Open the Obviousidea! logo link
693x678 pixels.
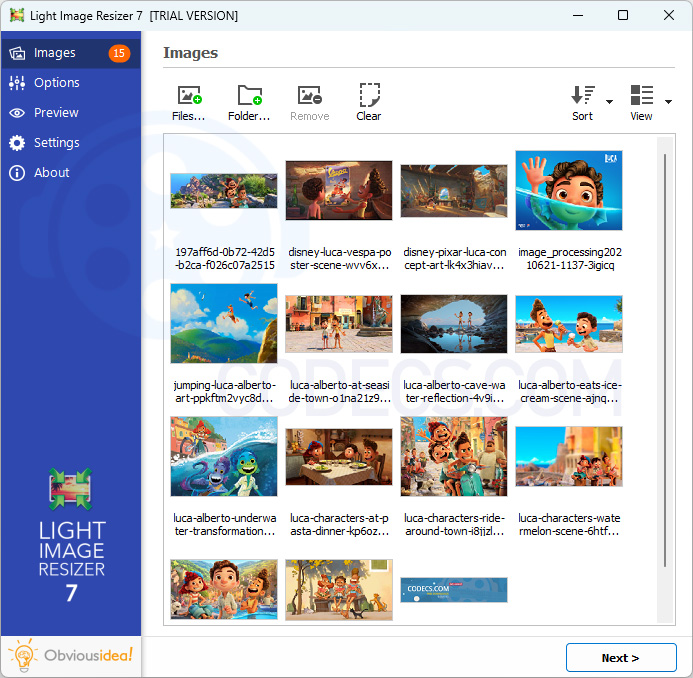[x=71, y=655]
